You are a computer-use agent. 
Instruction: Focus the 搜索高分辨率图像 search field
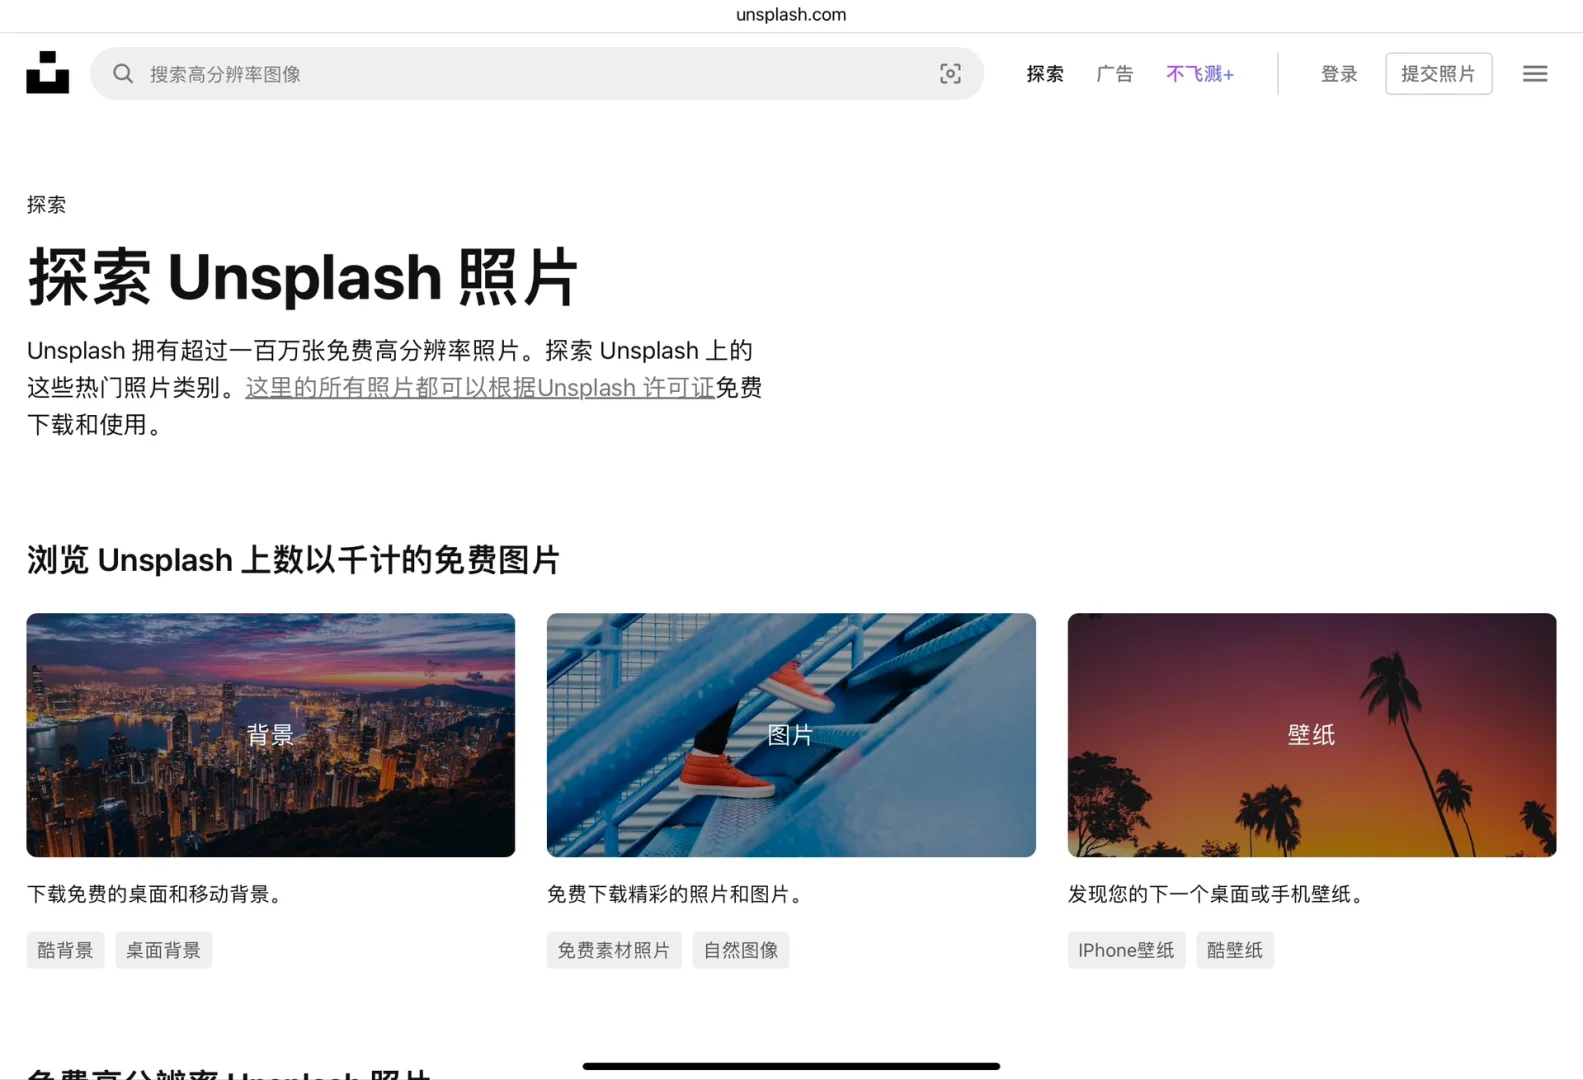pyautogui.click(x=537, y=74)
